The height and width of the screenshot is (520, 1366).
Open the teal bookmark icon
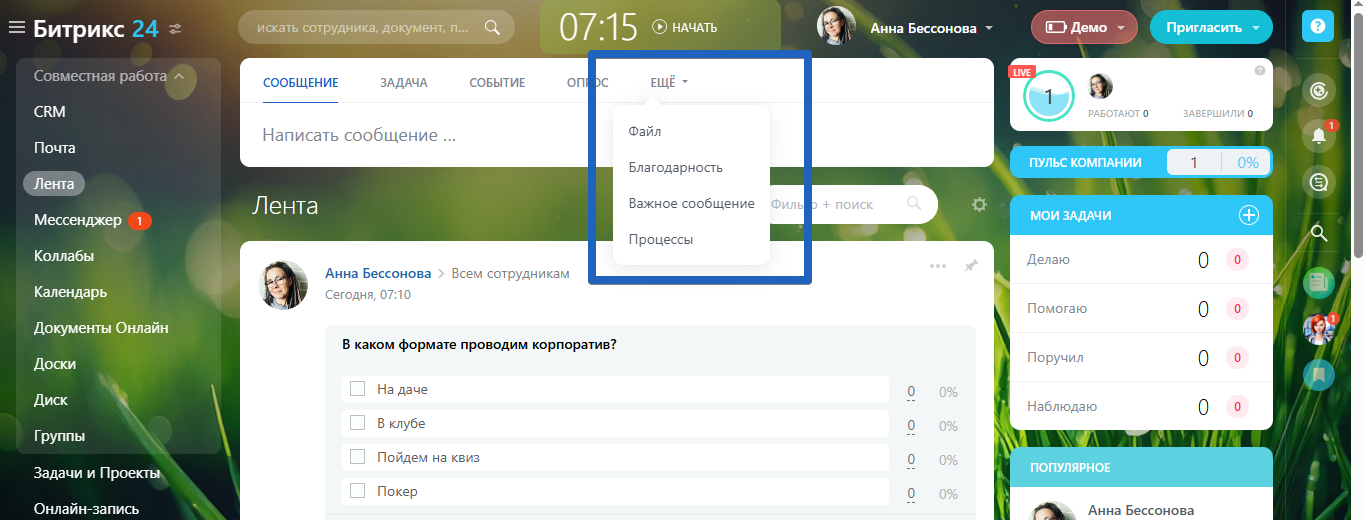(x=1319, y=375)
